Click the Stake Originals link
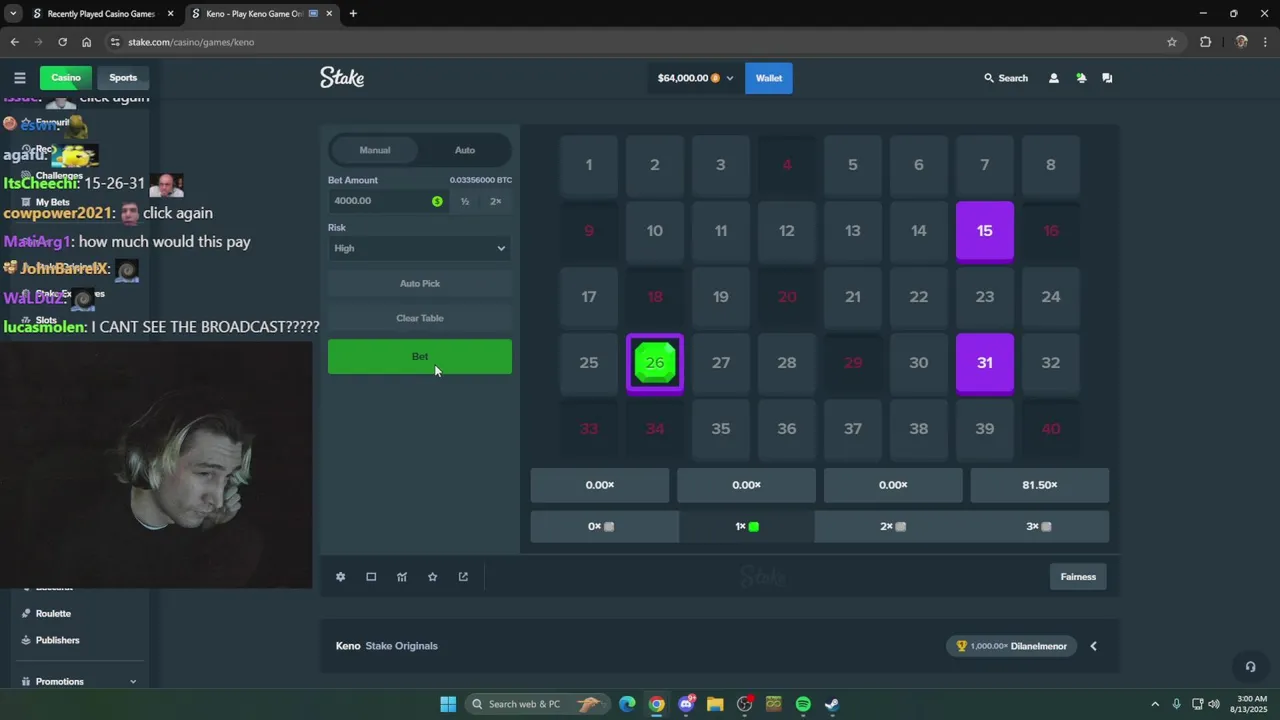The height and width of the screenshot is (720, 1280). pos(402,646)
